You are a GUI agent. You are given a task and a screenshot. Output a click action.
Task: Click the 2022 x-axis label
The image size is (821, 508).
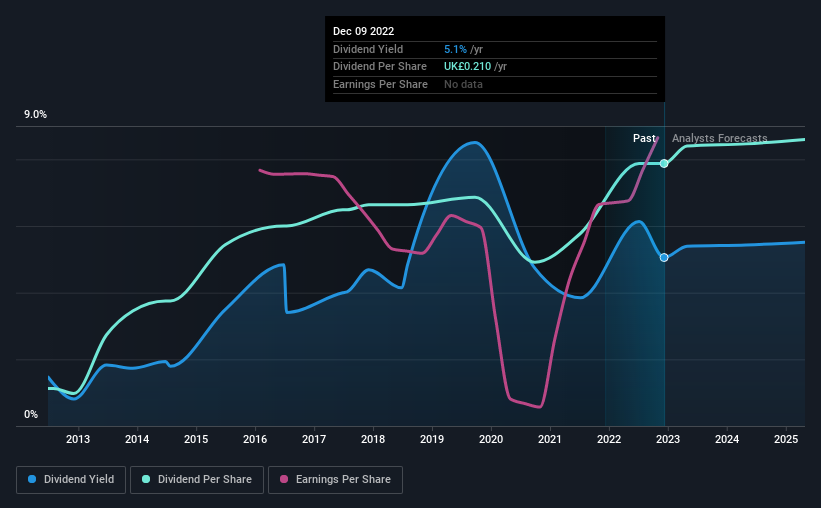[609, 439]
